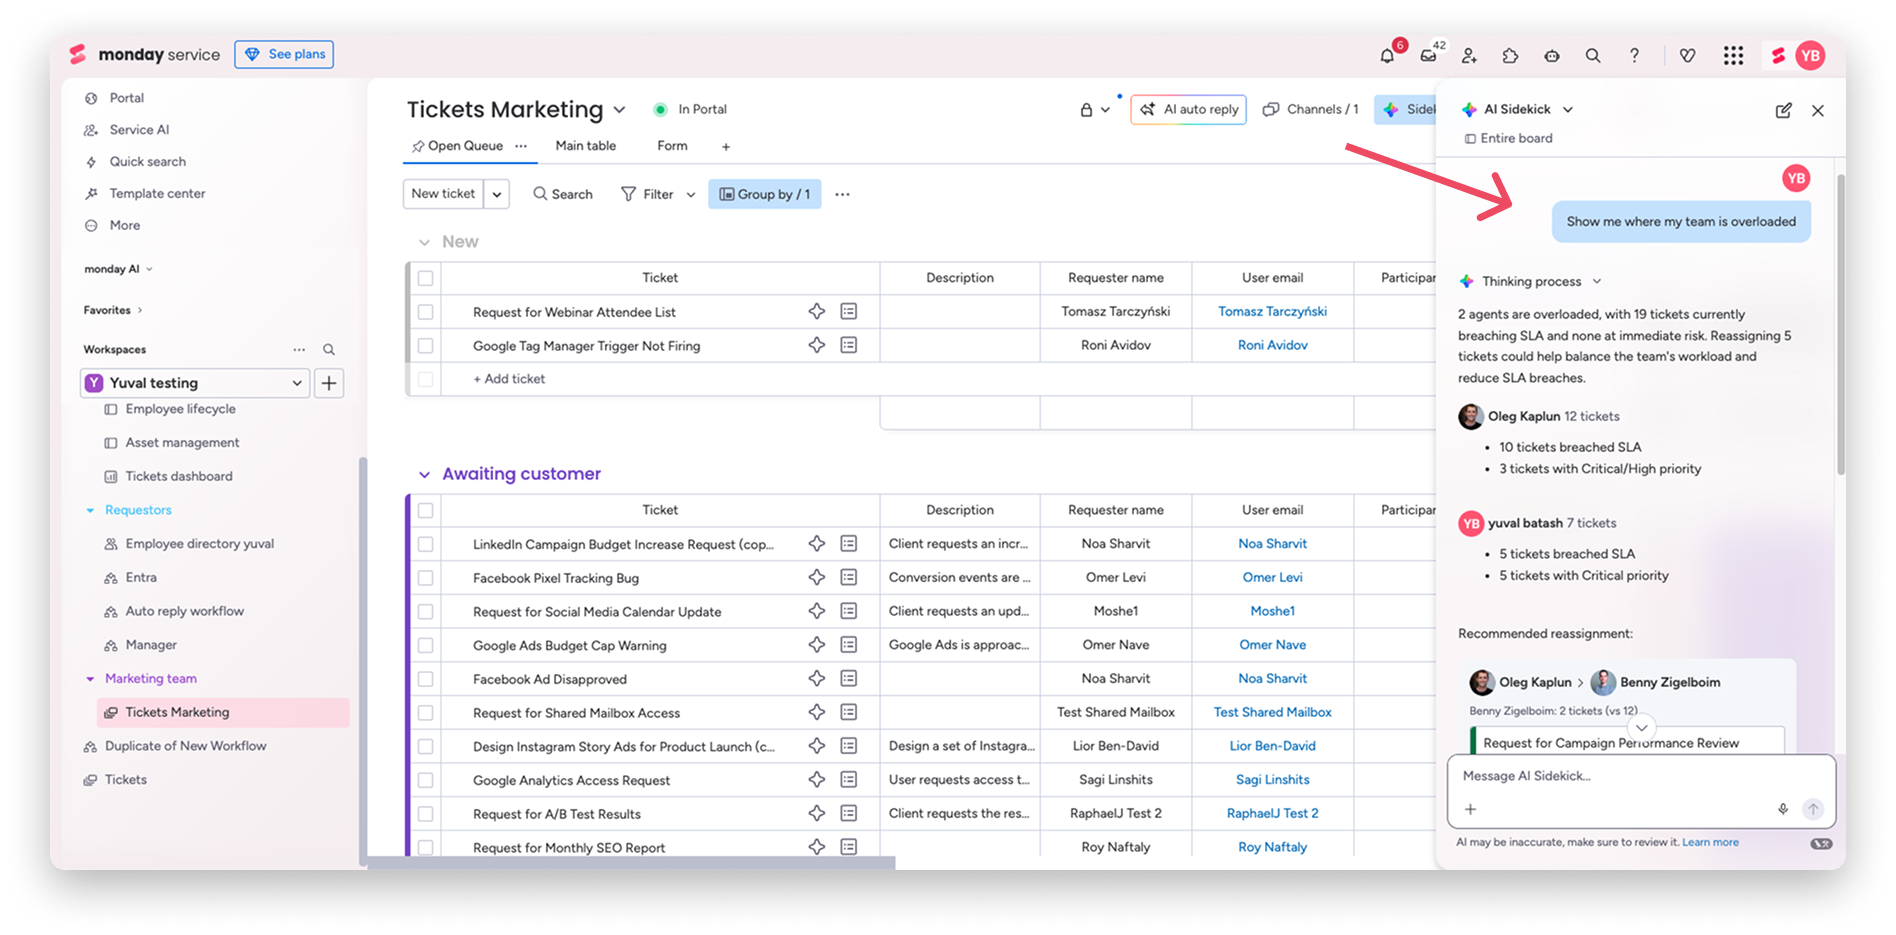Click the See plans button

click(x=284, y=54)
